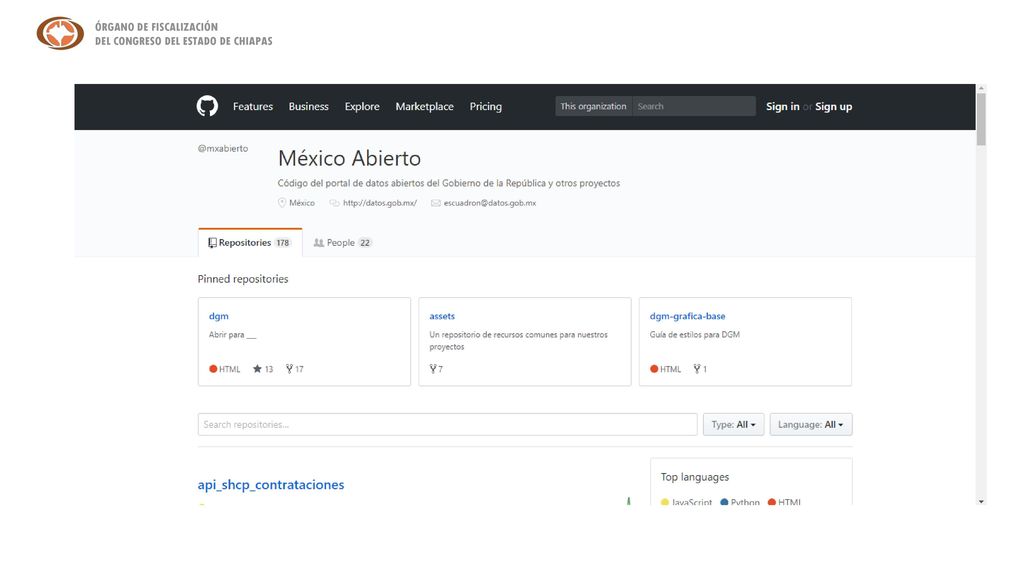The width and height of the screenshot is (1024, 576).
Task: Expand the Language: All dropdown
Action: click(x=810, y=424)
